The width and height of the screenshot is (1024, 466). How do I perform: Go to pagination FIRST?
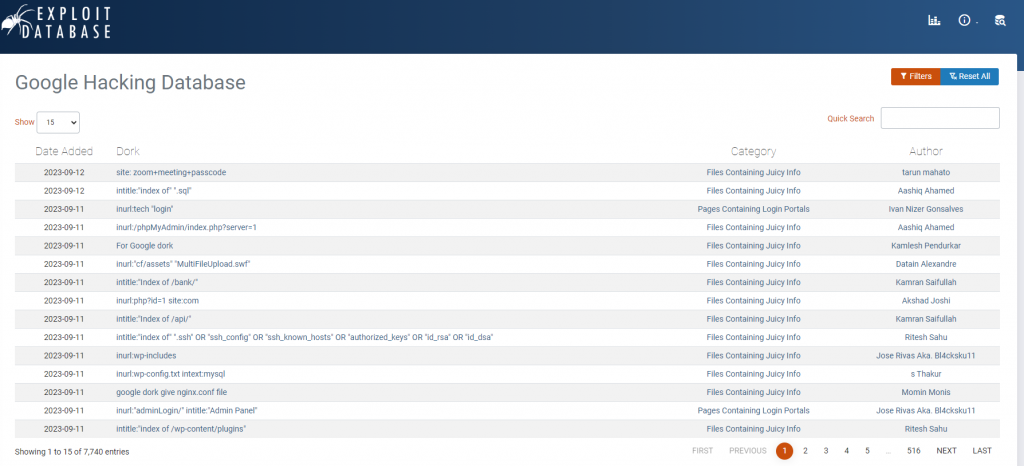coord(703,450)
